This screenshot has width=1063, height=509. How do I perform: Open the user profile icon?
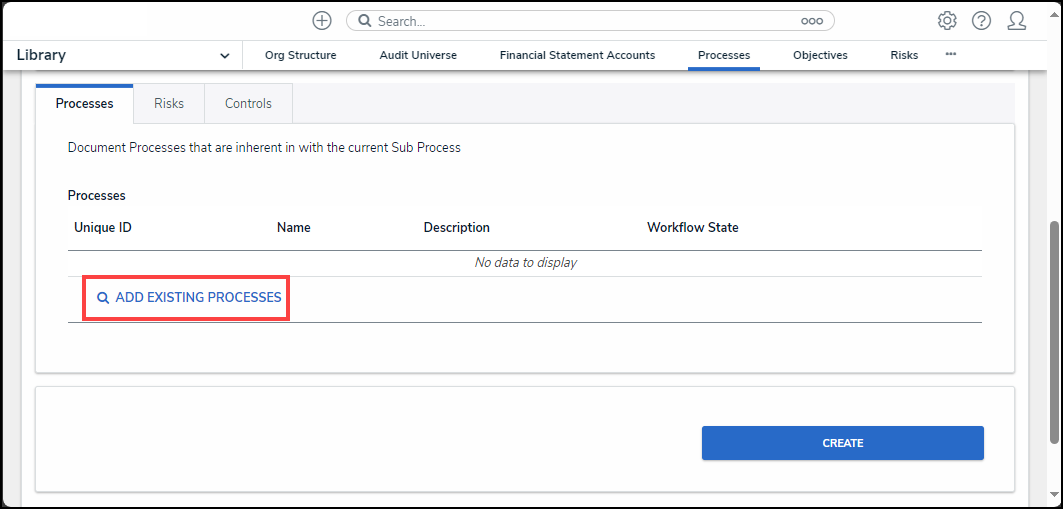(1017, 21)
